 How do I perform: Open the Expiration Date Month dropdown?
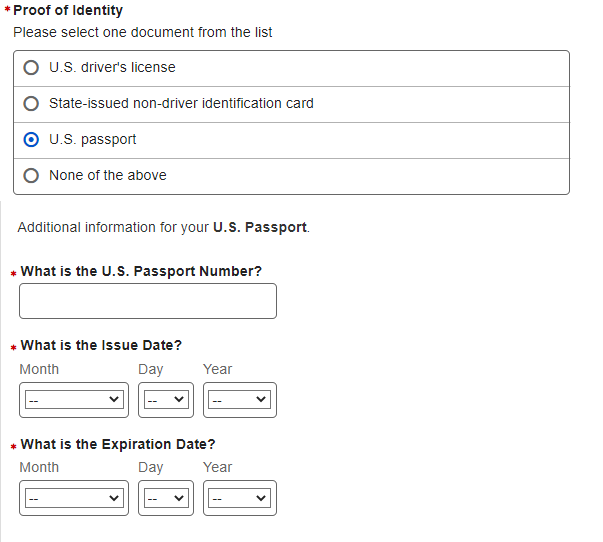point(73,498)
